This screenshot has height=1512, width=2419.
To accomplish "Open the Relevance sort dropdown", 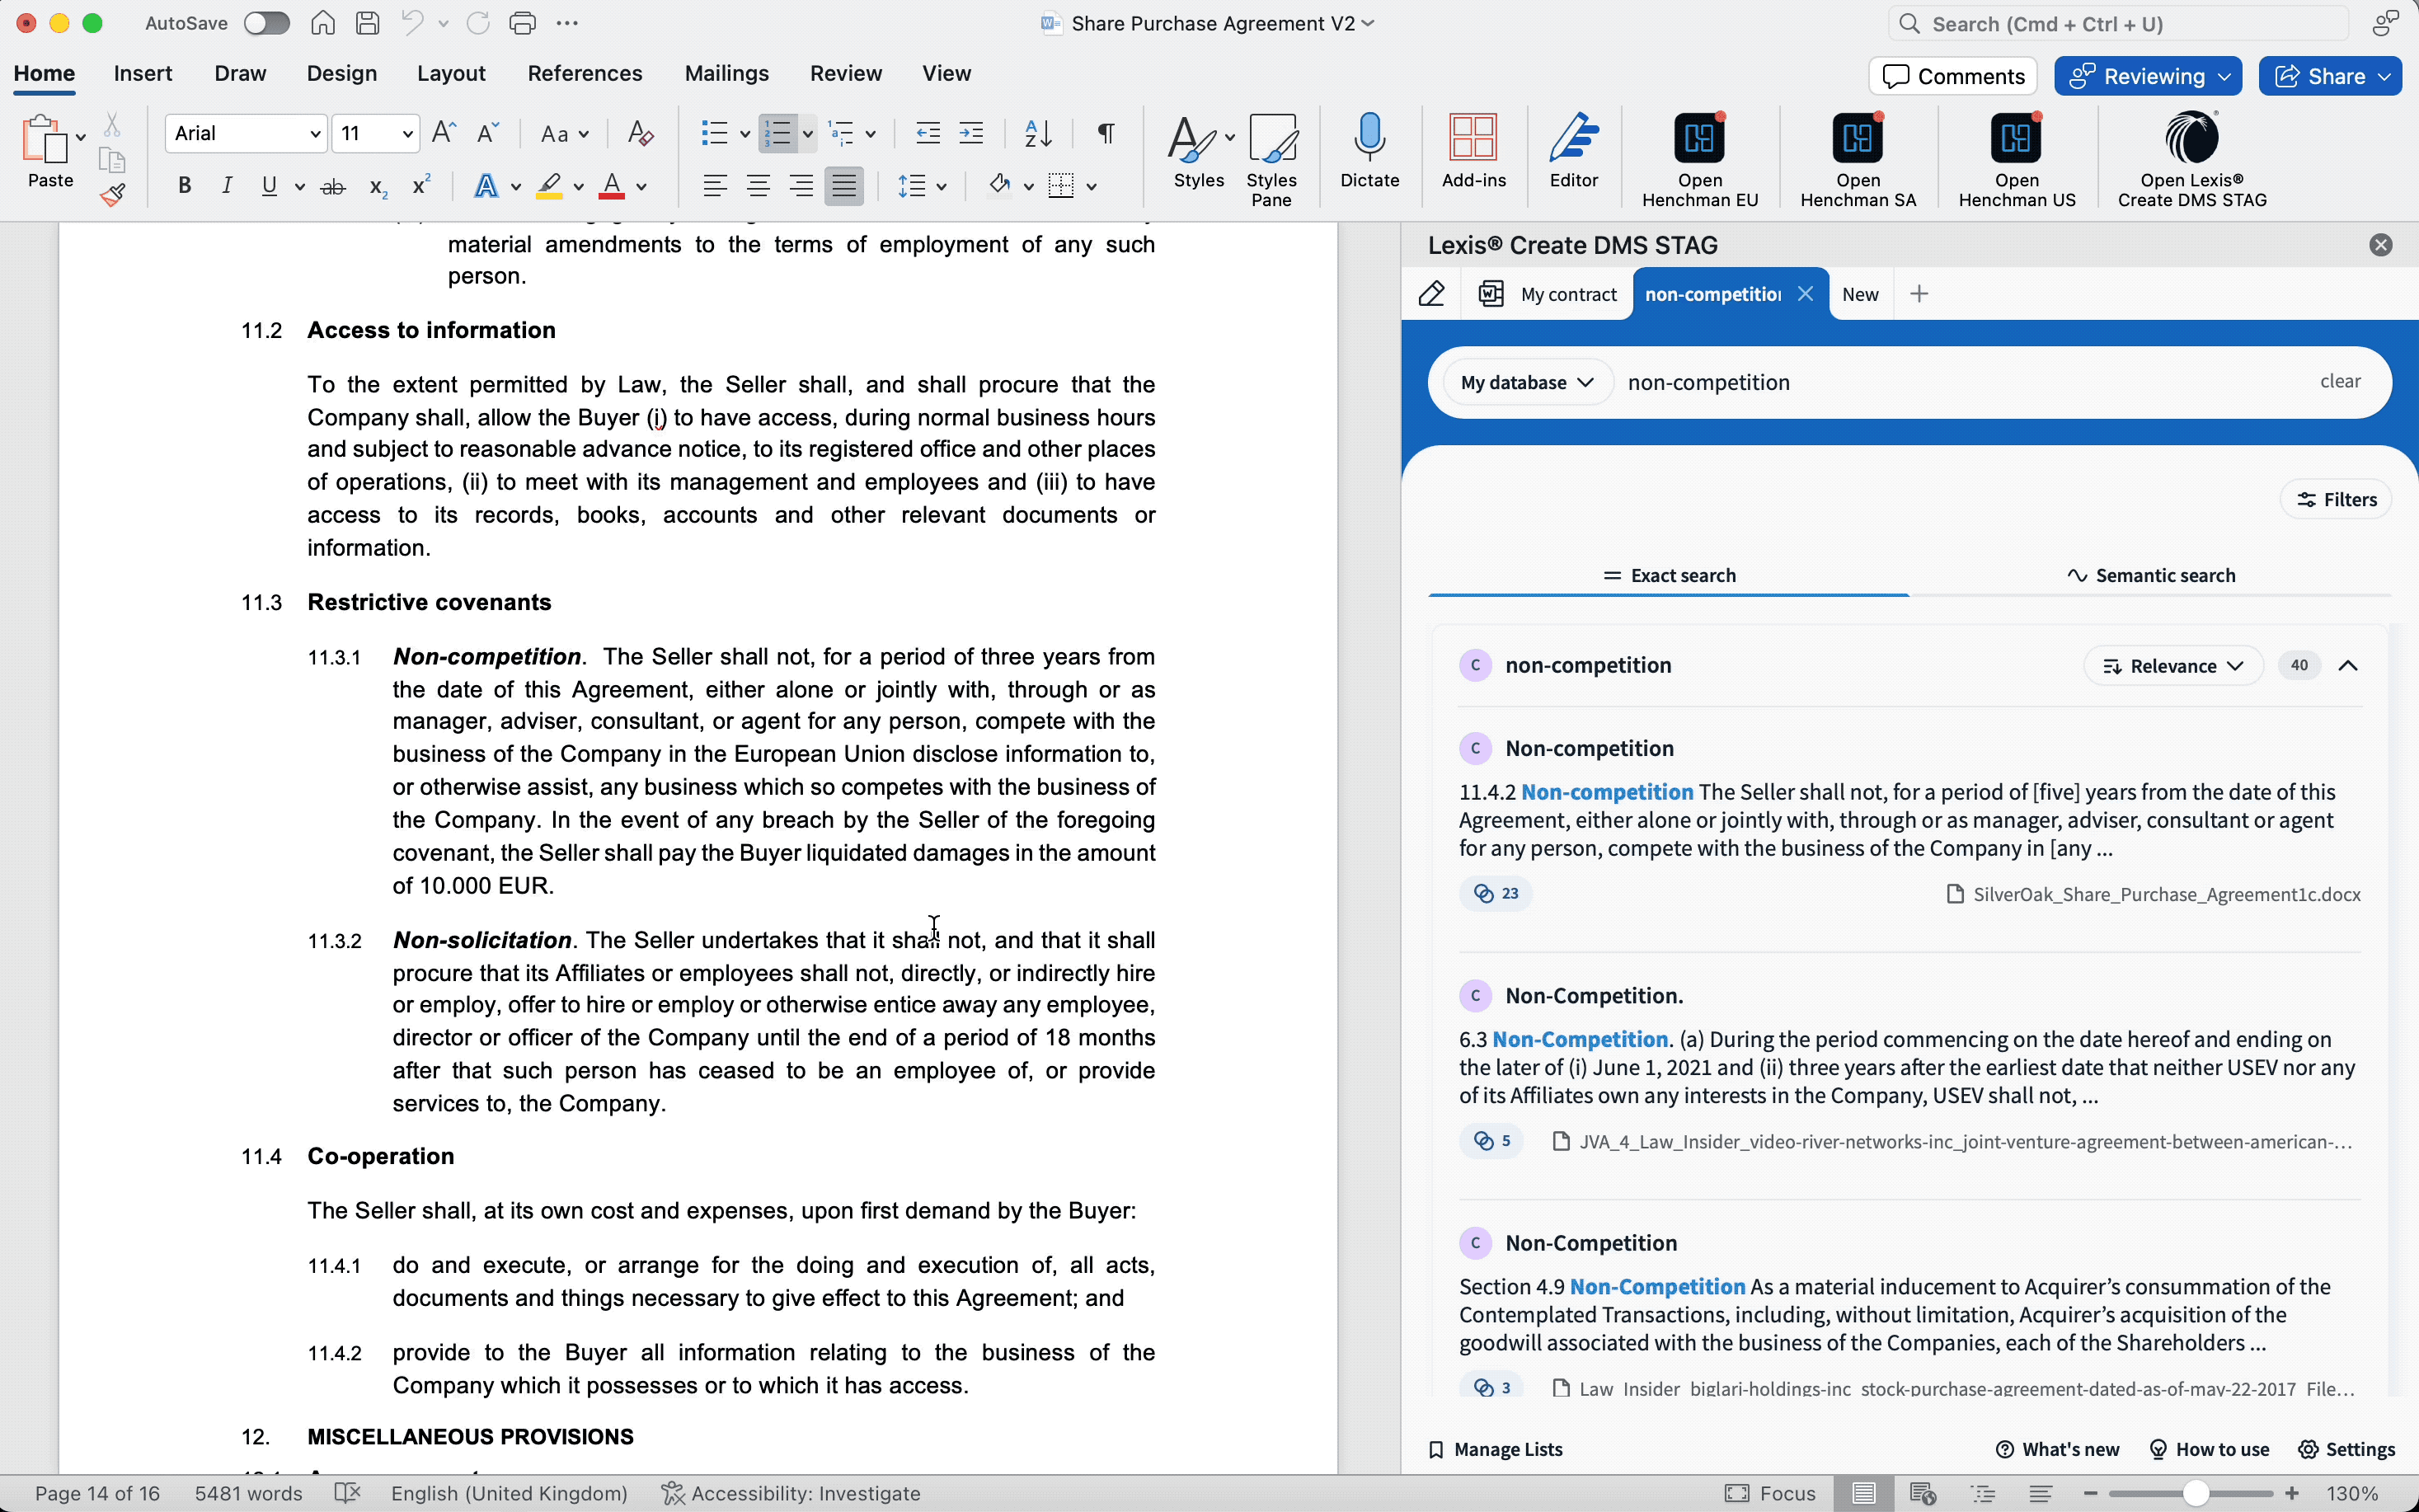I will 2173,666.
